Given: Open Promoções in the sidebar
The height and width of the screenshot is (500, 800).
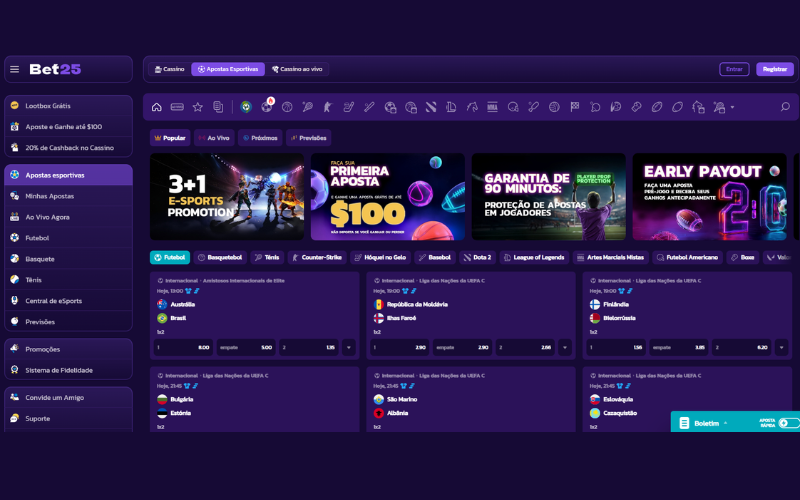Looking at the screenshot, I should (68, 349).
